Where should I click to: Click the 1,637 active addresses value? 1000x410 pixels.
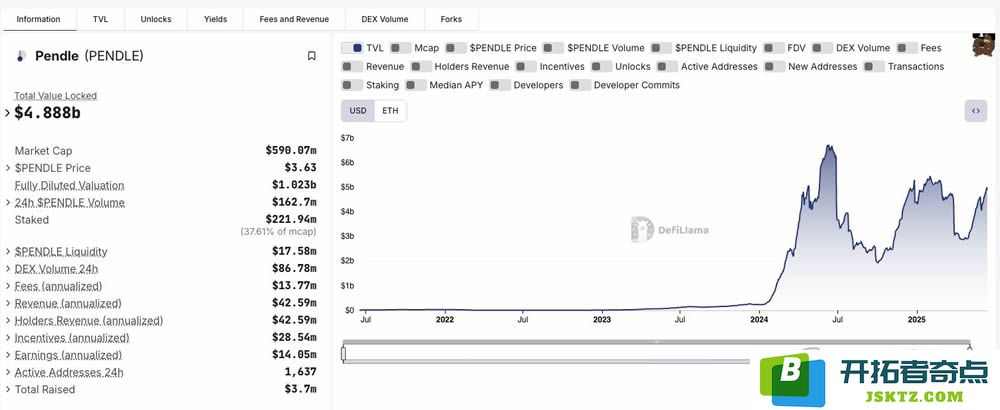pos(300,372)
